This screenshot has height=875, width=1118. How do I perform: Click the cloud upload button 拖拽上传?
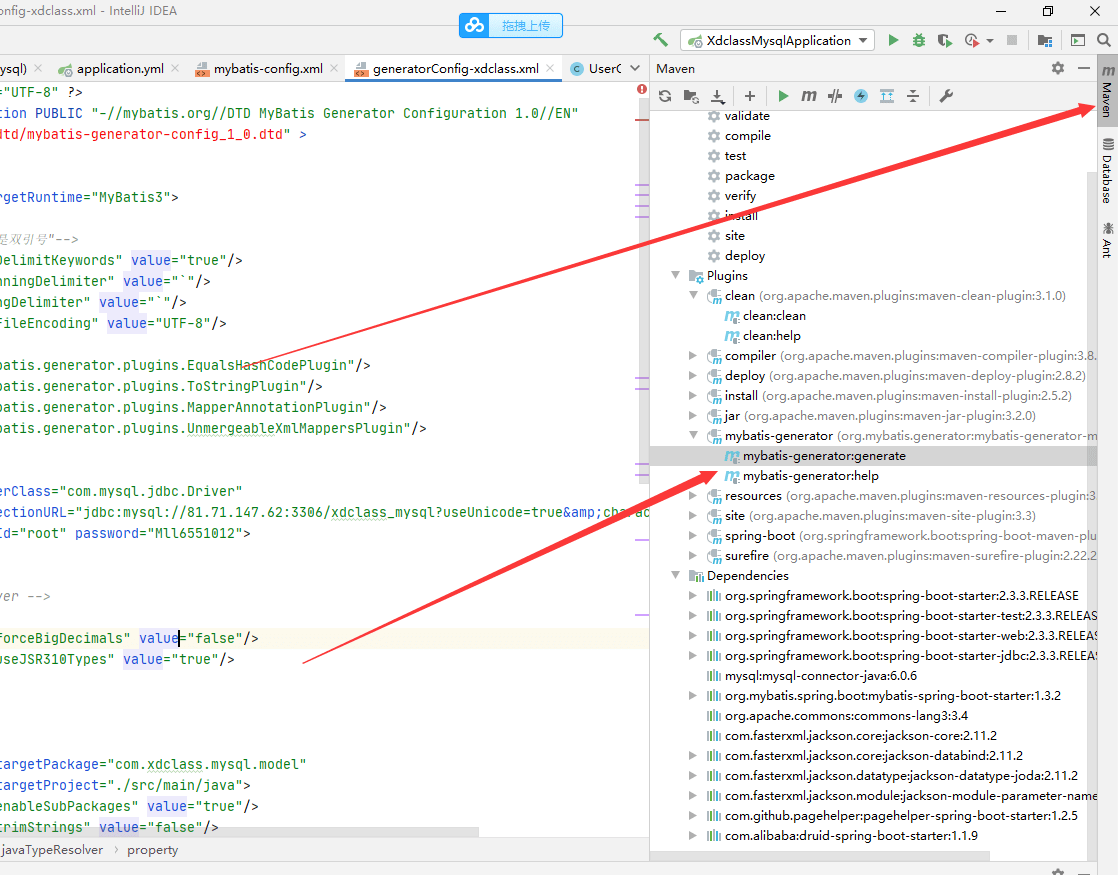coord(511,26)
